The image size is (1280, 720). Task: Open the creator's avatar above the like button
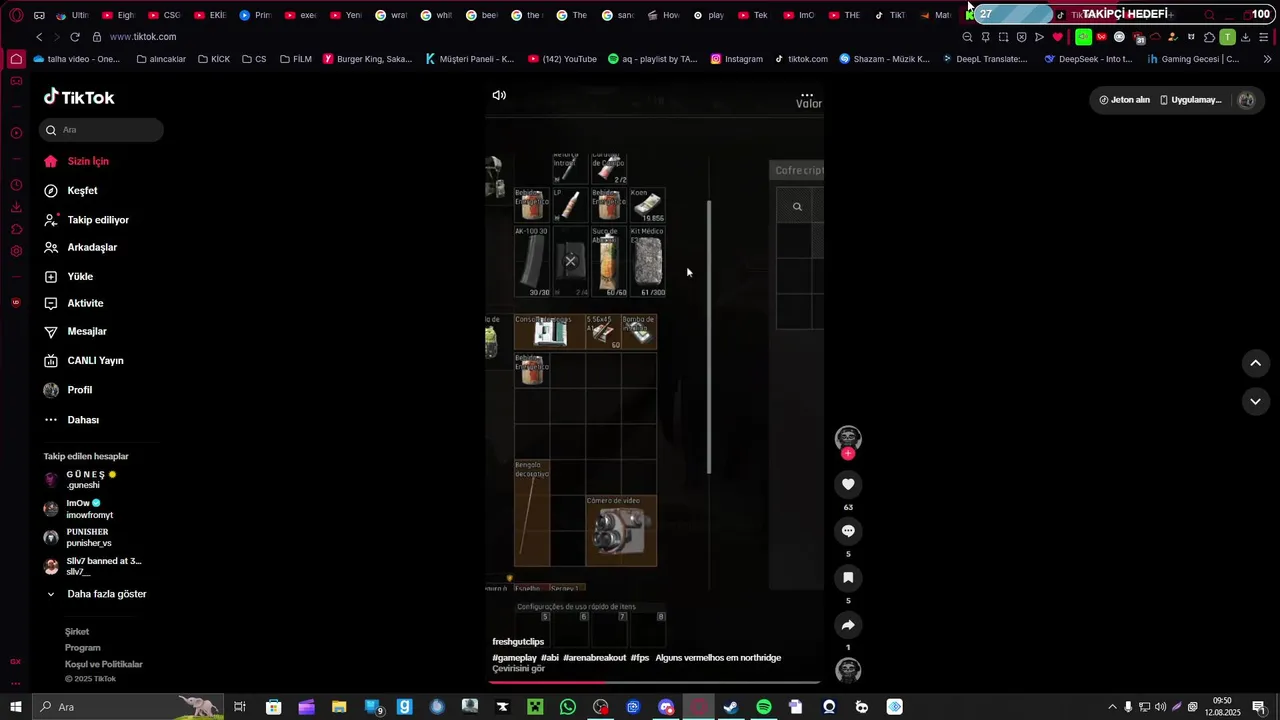(848, 438)
